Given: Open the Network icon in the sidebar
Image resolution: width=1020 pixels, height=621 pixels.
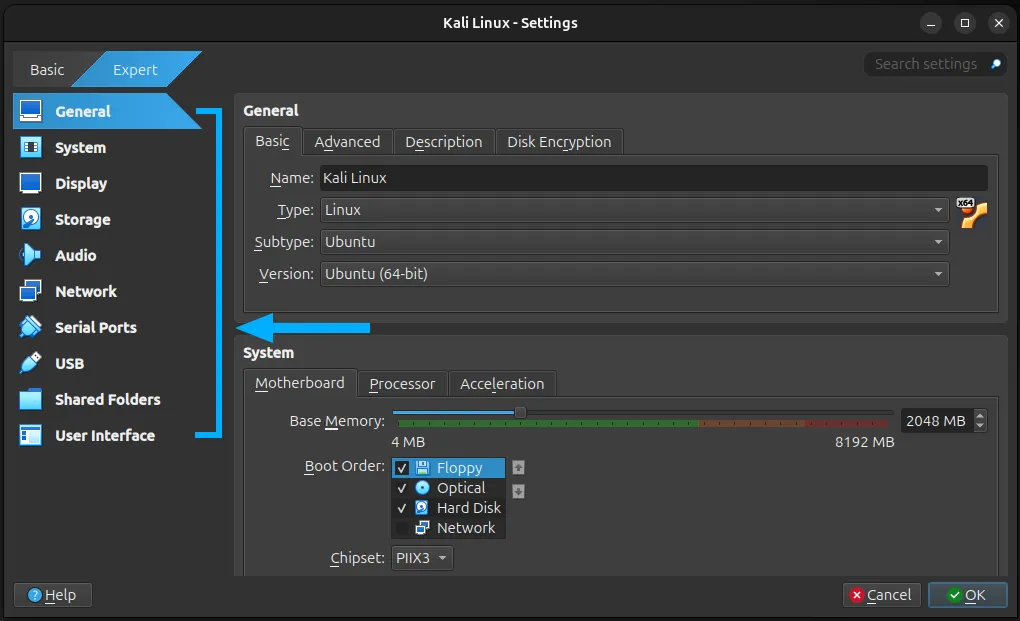Looking at the screenshot, I should click(x=31, y=291).
